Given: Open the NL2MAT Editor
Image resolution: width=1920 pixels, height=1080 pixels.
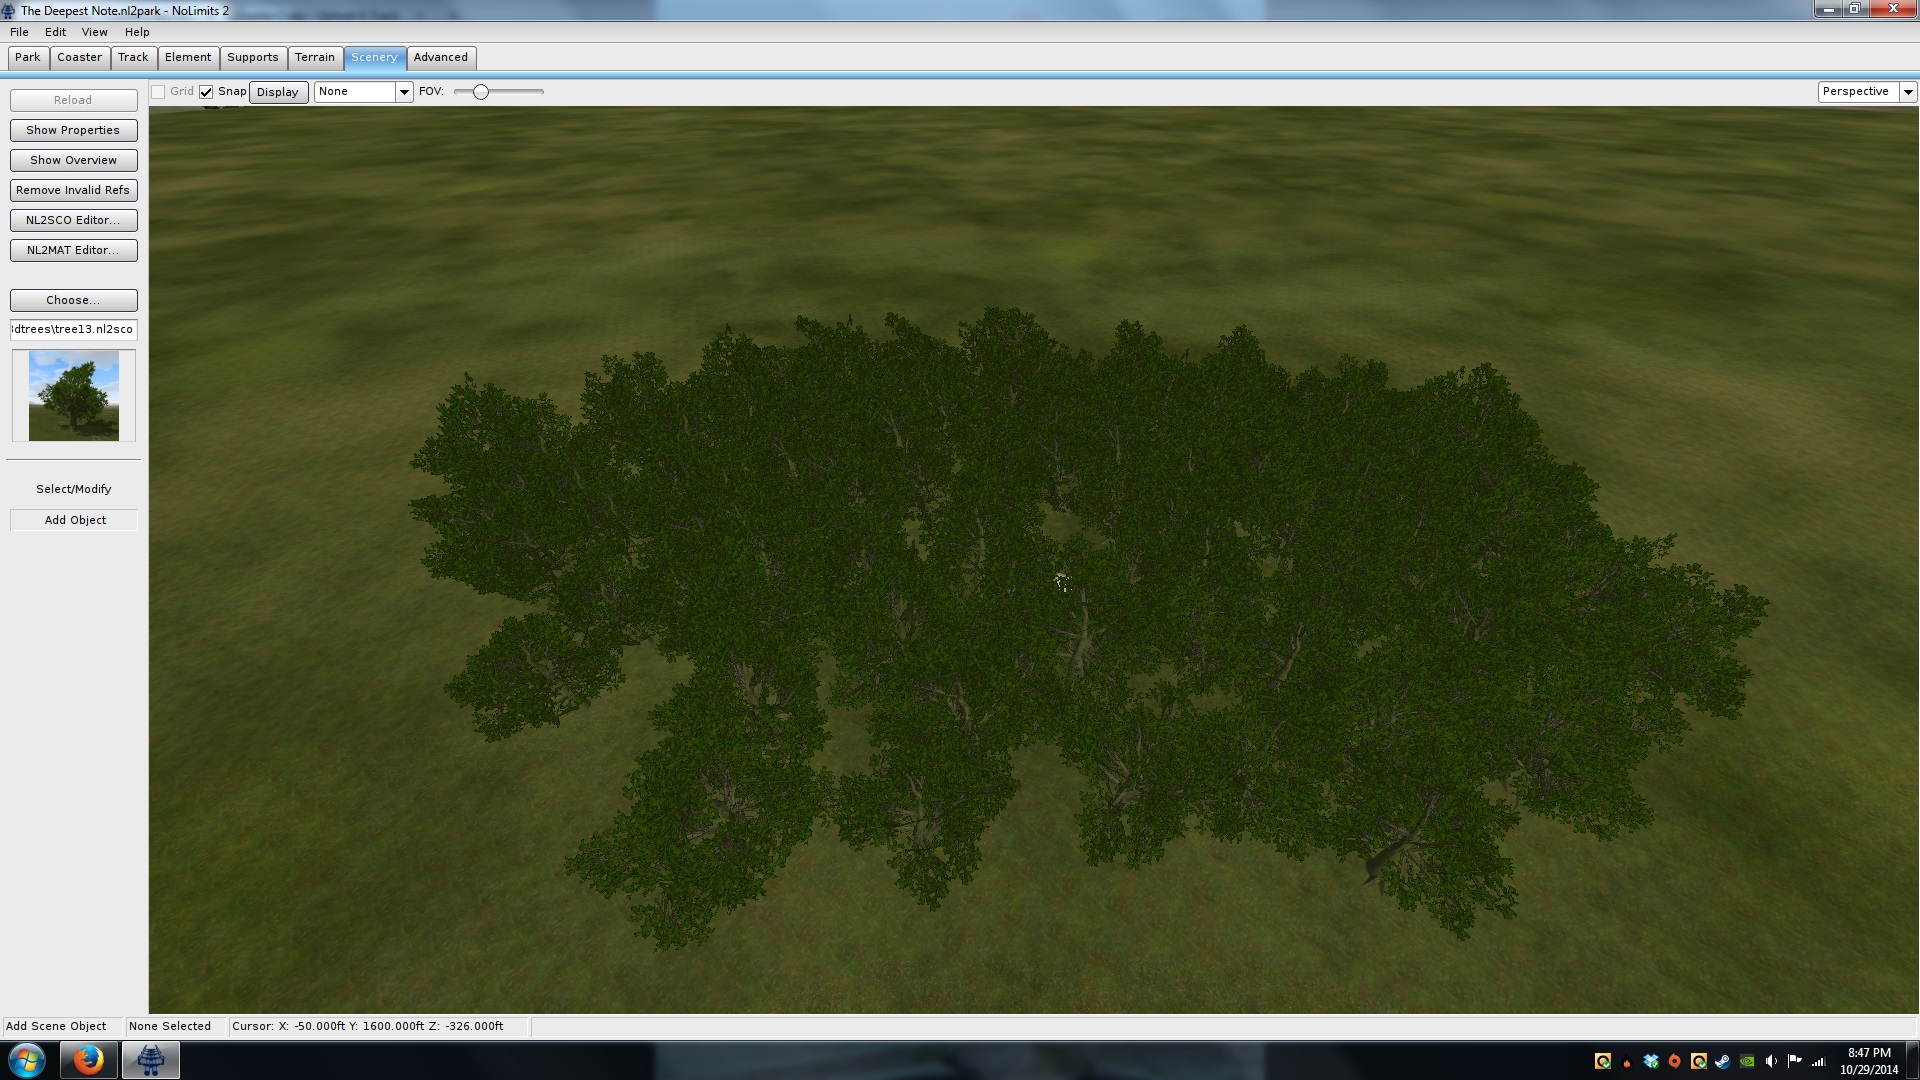Looking at the screenshot, I should coord(73,250).
